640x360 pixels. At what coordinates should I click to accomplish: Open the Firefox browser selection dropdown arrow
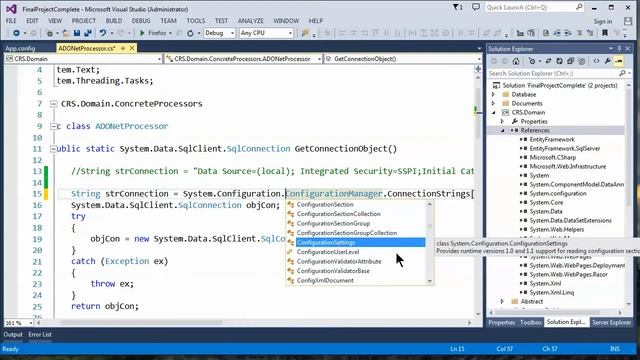tap(170, 33)
